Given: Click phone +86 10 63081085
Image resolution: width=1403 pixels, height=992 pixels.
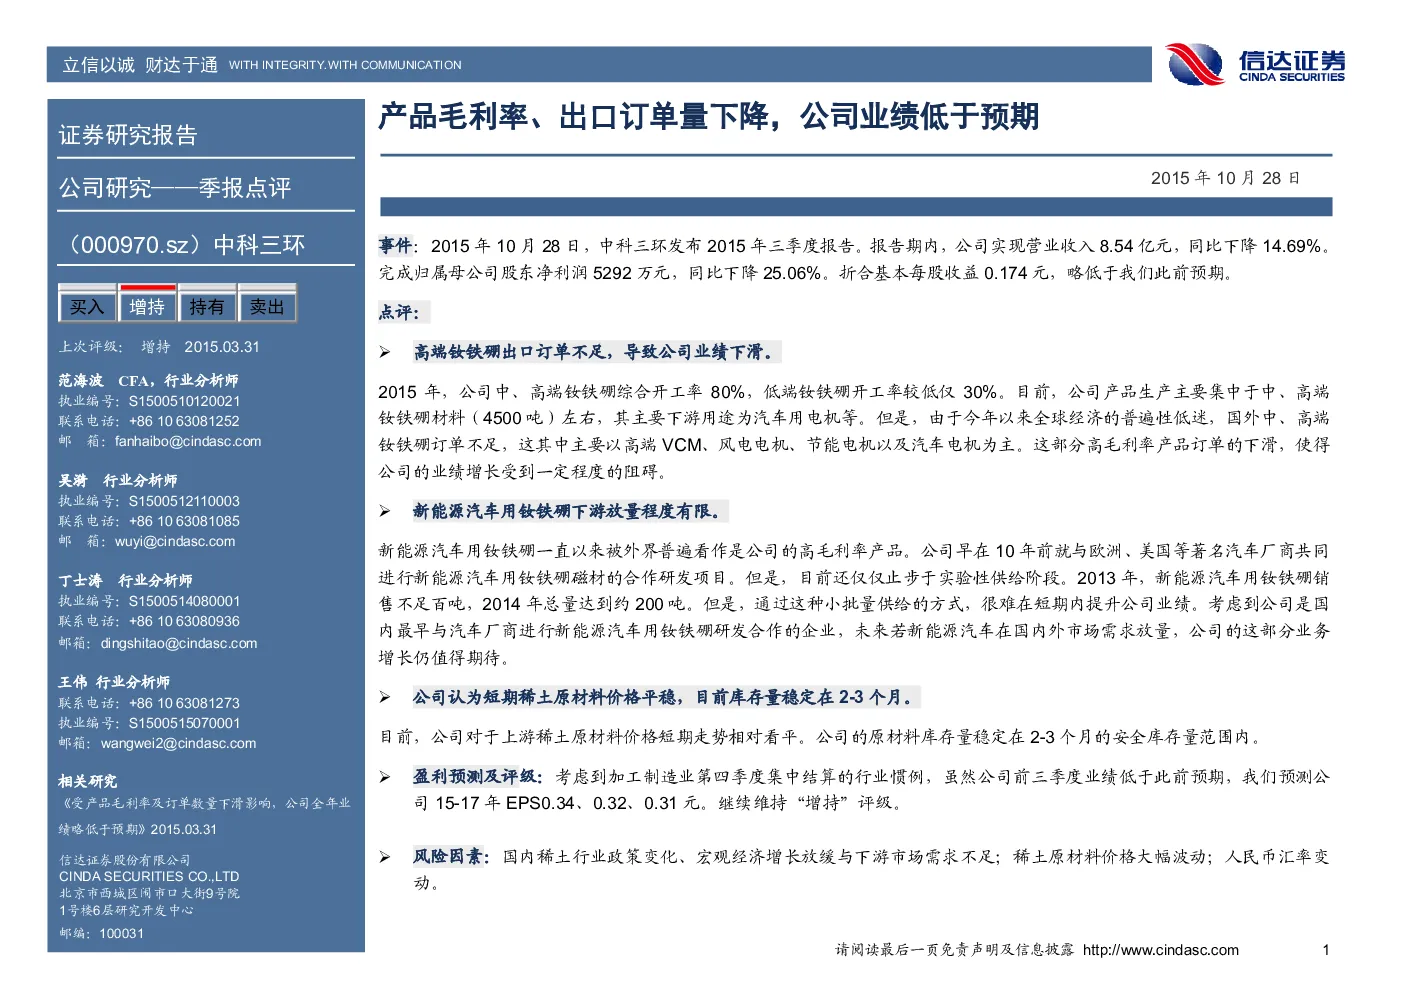Looking at the screenshot, I should pos(184,521).
